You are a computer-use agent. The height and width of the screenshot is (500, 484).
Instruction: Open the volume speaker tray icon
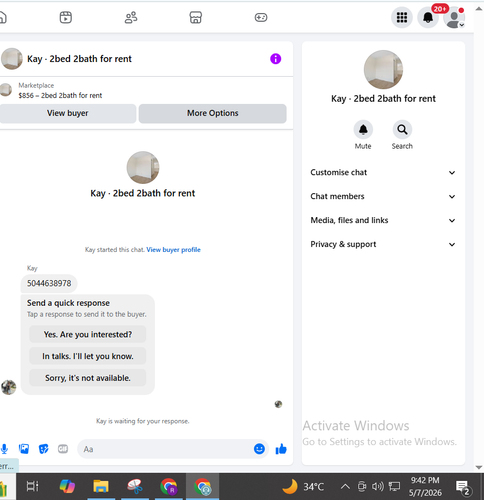tap(378, 487)
